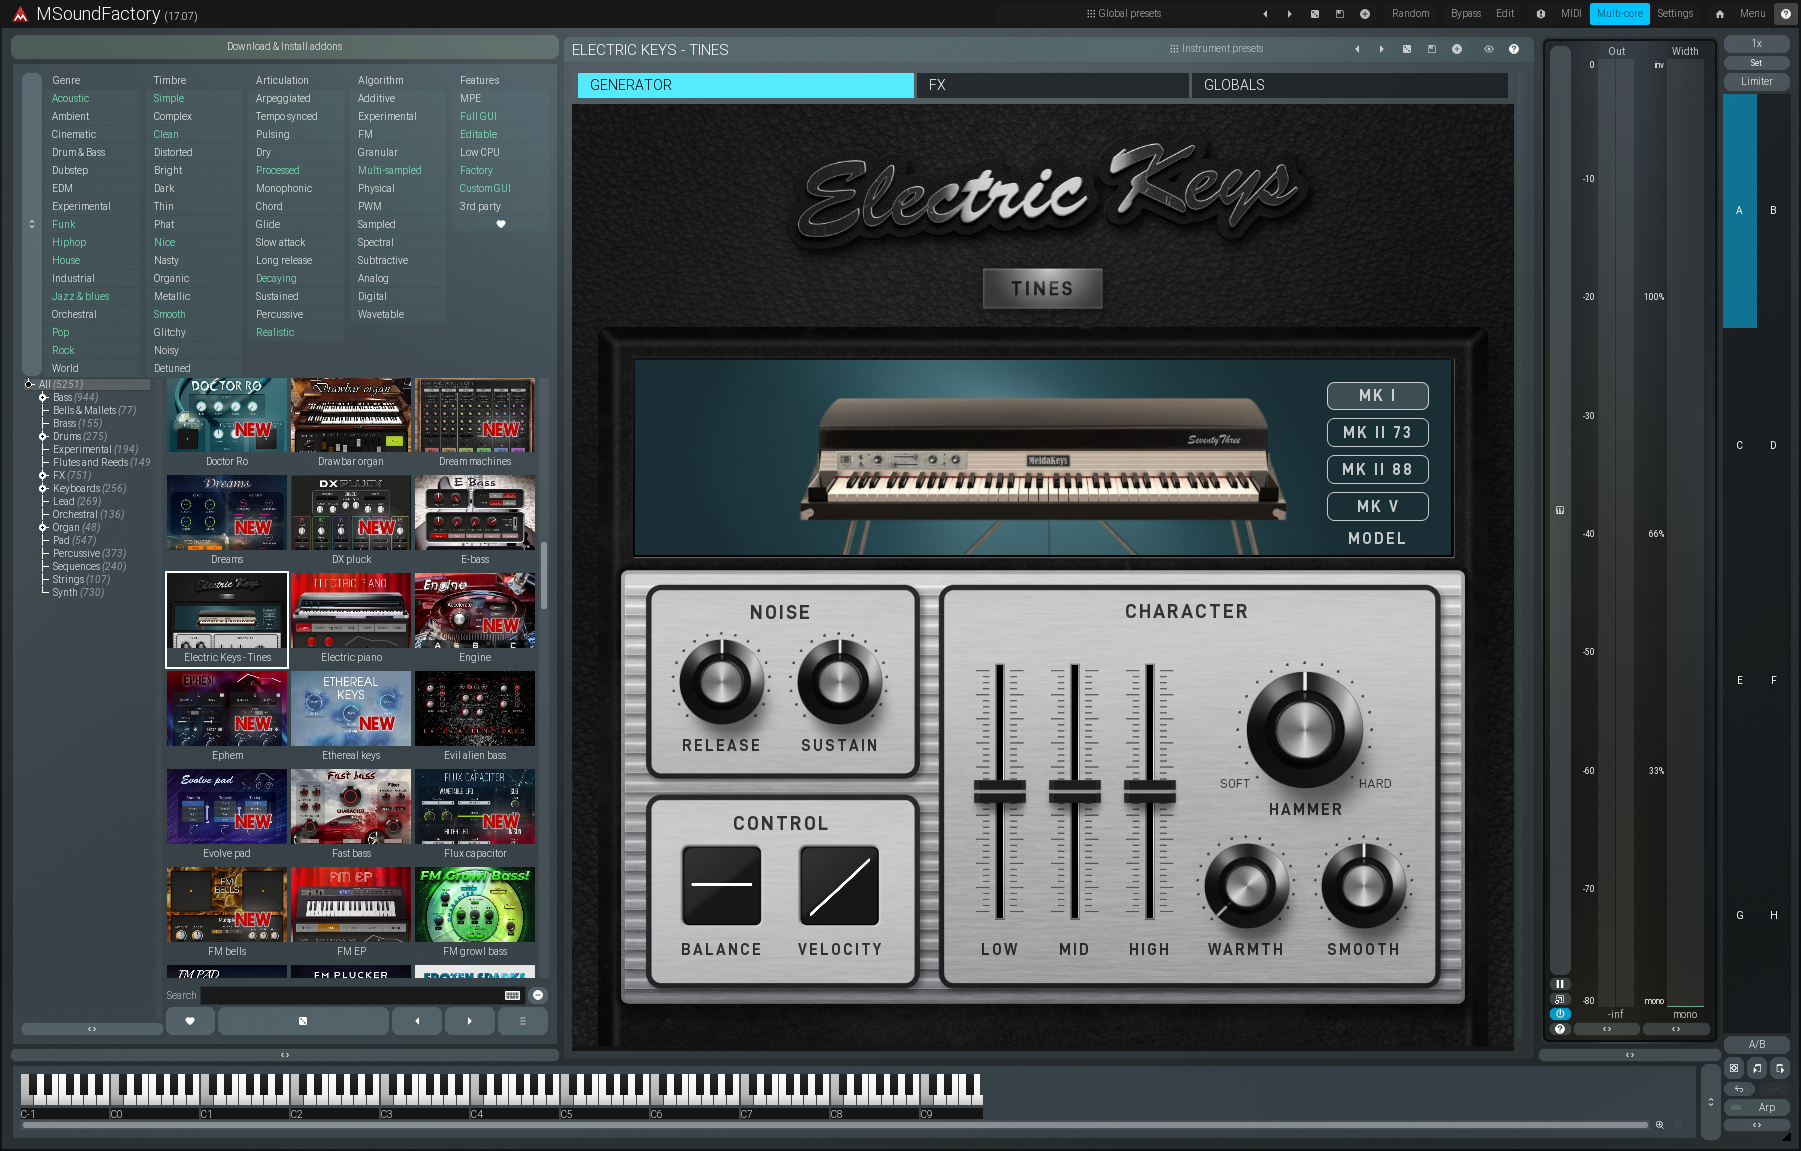Viewport: 1801px width, 1151px height.
Task: Expand the Drums category in the sidebar
Action: [42, 436]
